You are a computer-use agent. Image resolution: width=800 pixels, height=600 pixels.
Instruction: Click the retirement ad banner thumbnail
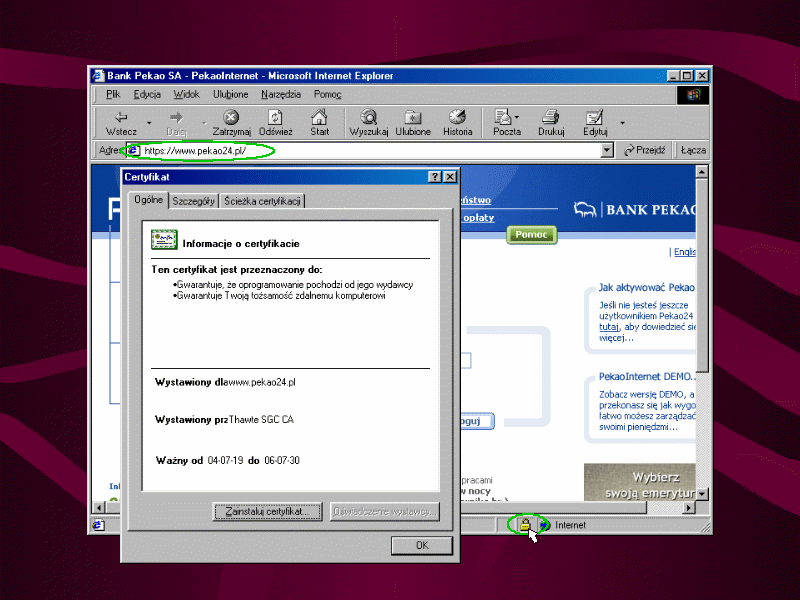pos(640,482)
